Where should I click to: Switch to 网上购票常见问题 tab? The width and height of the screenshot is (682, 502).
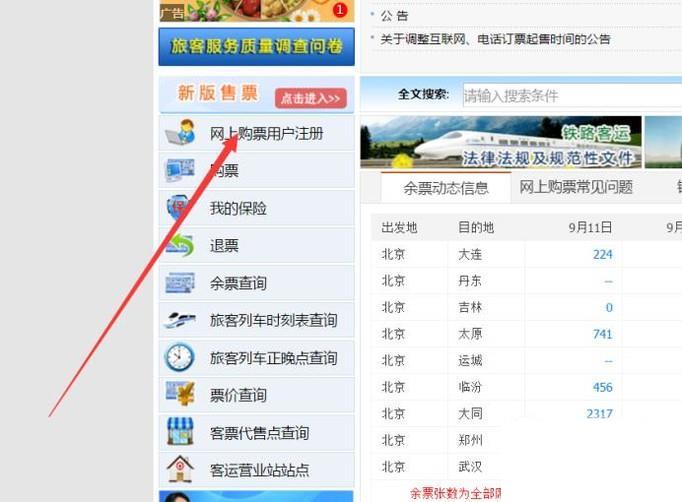[x=576, y=187]
